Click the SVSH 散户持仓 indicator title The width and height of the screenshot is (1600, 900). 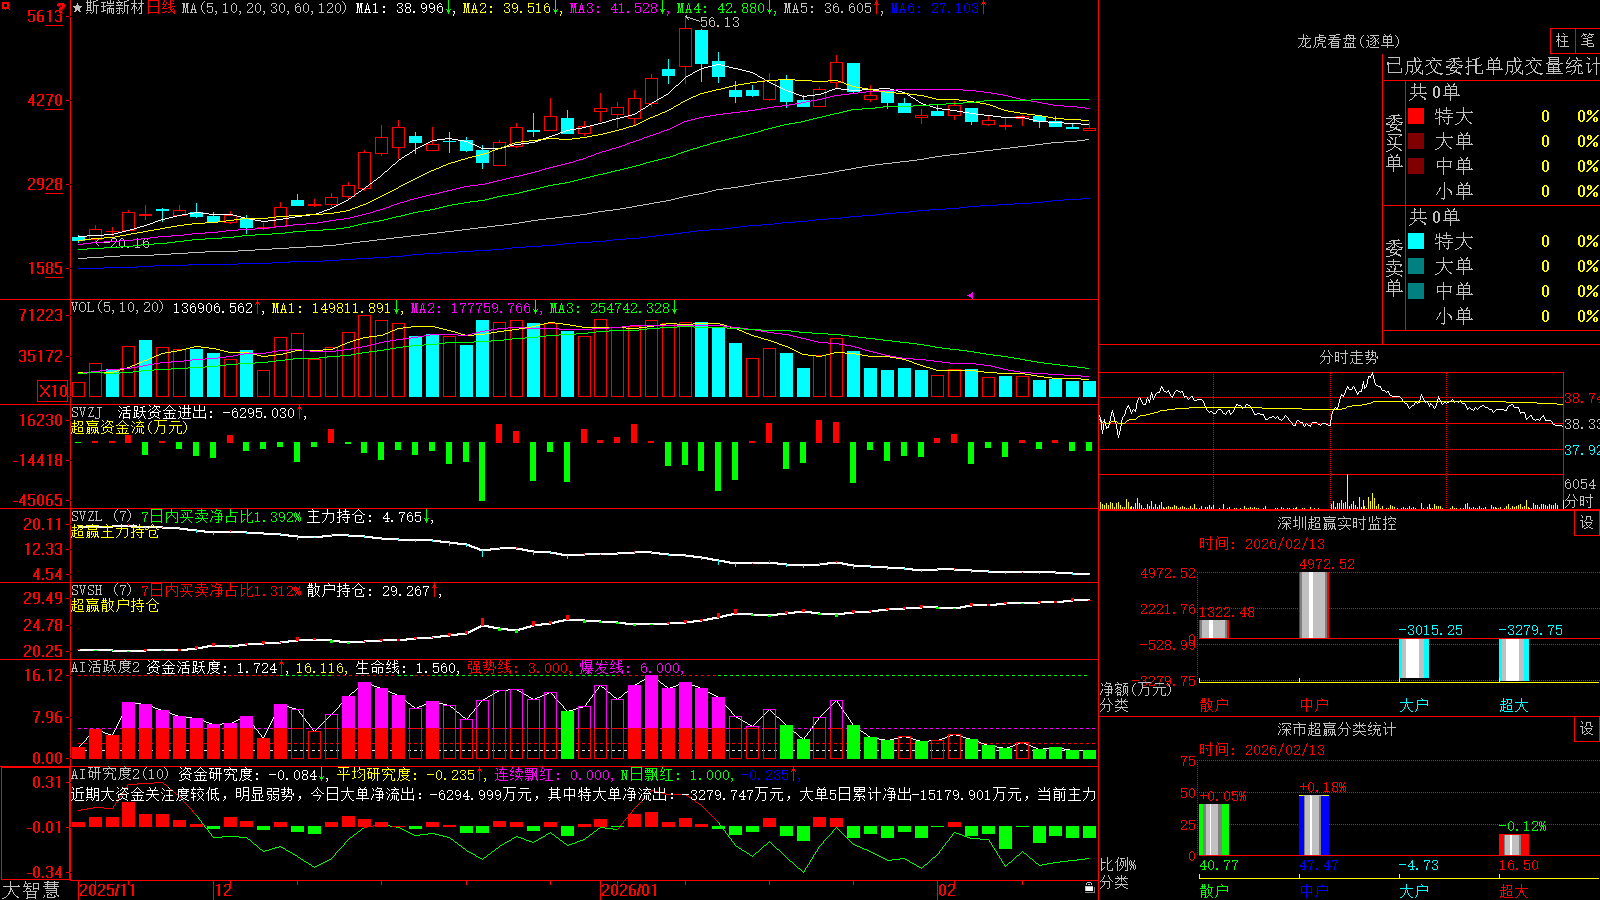point(87,590)
